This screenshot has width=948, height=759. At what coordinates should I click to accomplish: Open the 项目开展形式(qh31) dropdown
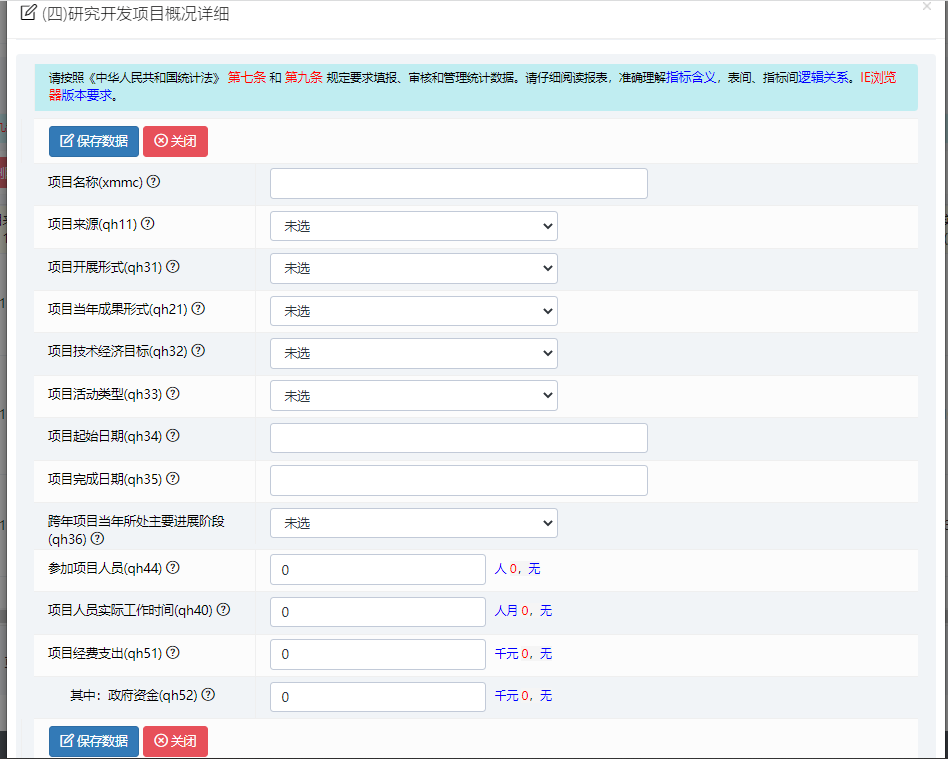[414, 268]
